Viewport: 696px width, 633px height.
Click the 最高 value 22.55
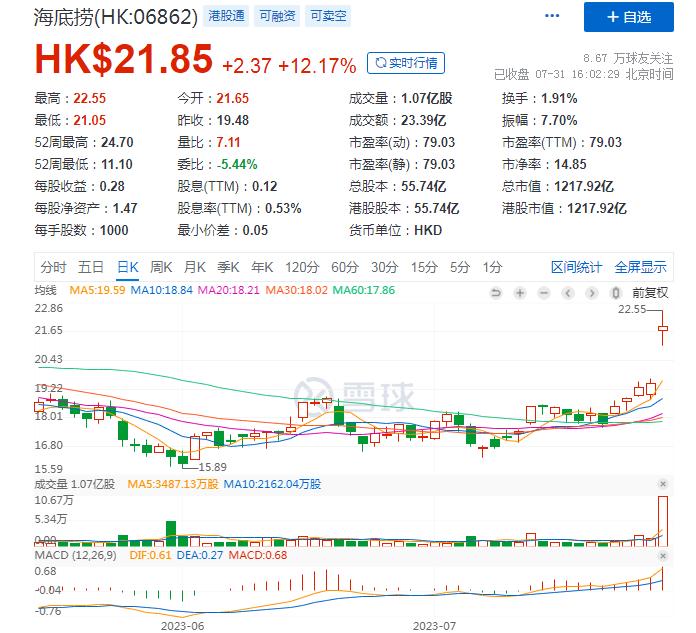tap(90, 98)
